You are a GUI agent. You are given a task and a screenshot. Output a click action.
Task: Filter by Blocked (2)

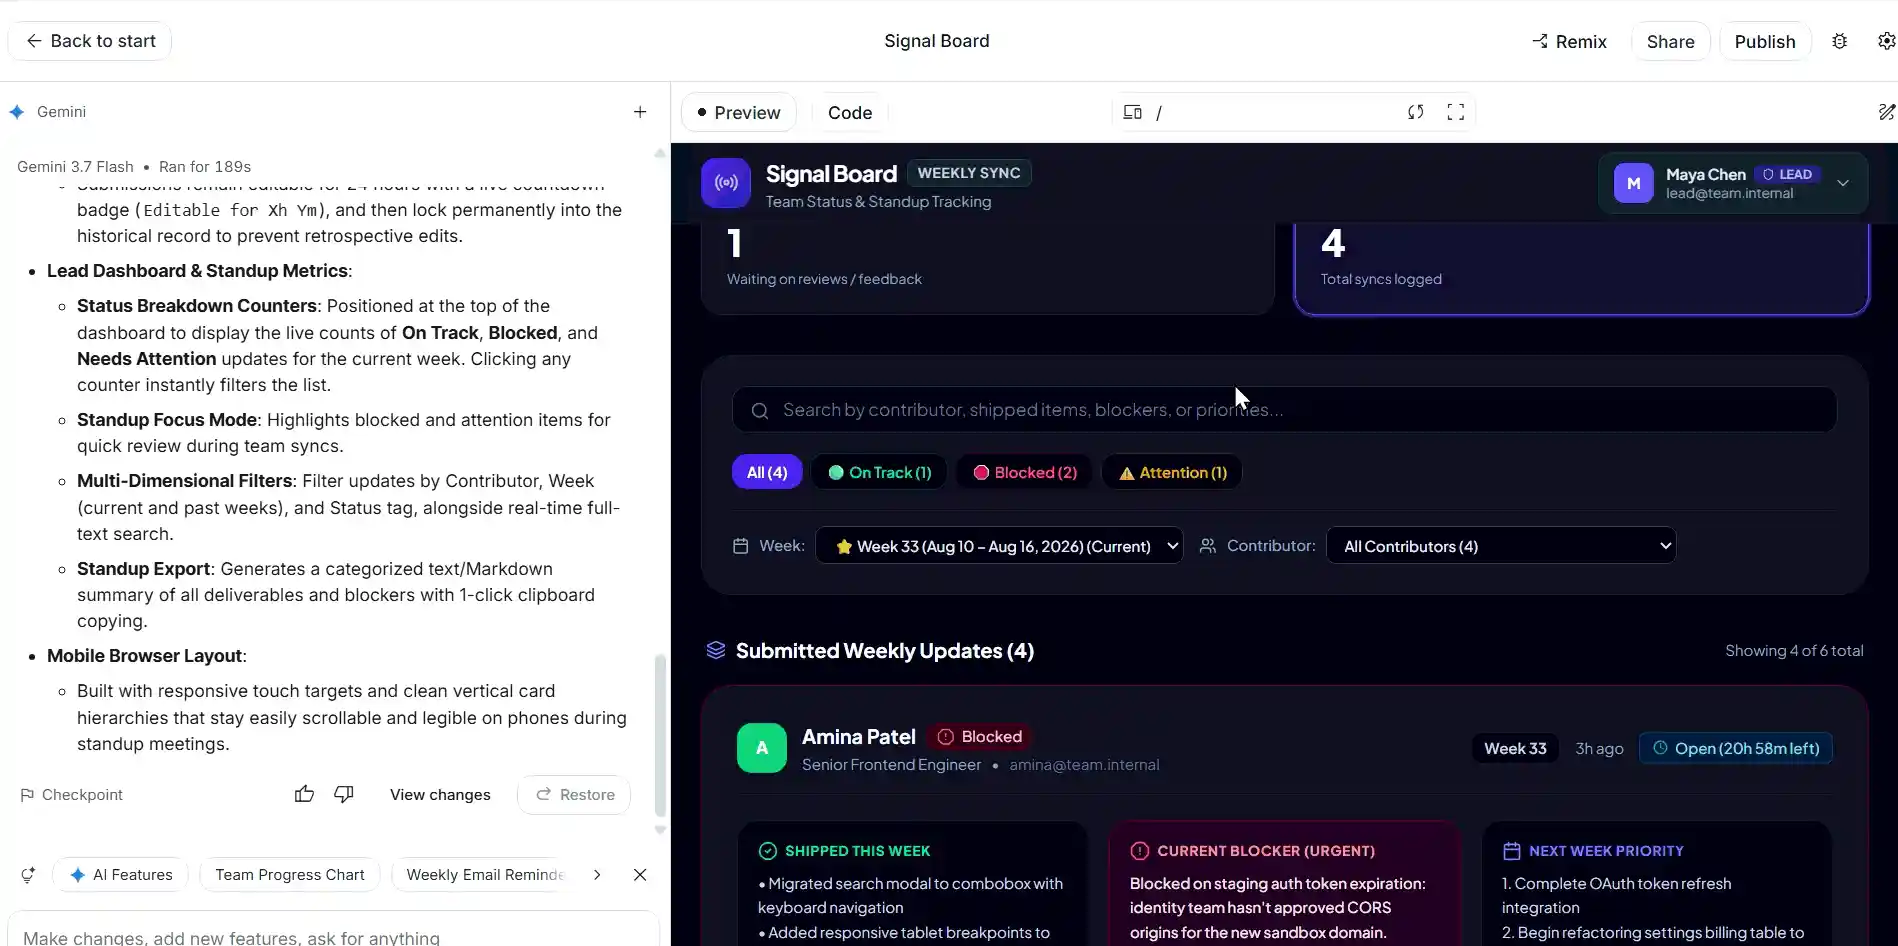coord(1025,472)
